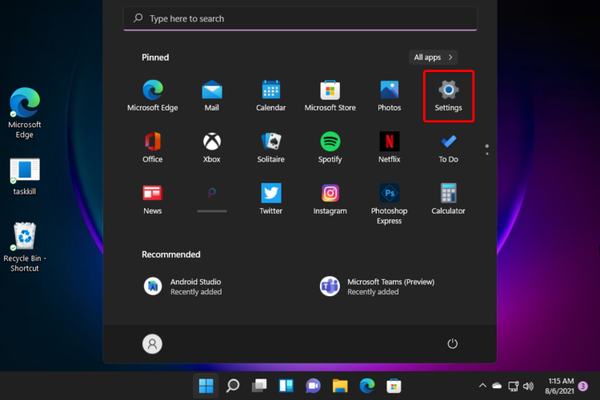Open the power options button
This screenshot has height=400, width=600.
[x=452, y=343]
